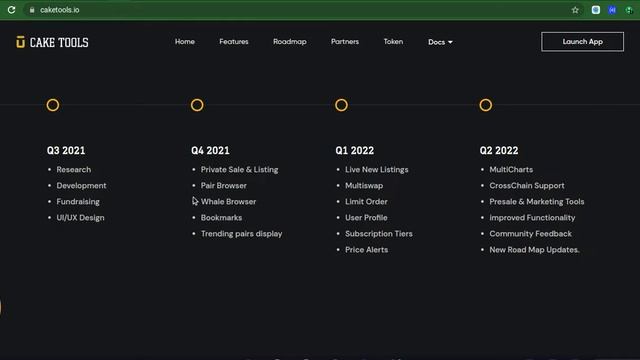Reload the page with the refresh icon
This screenshot has height=360, width=640.
(x=11, y=10)
